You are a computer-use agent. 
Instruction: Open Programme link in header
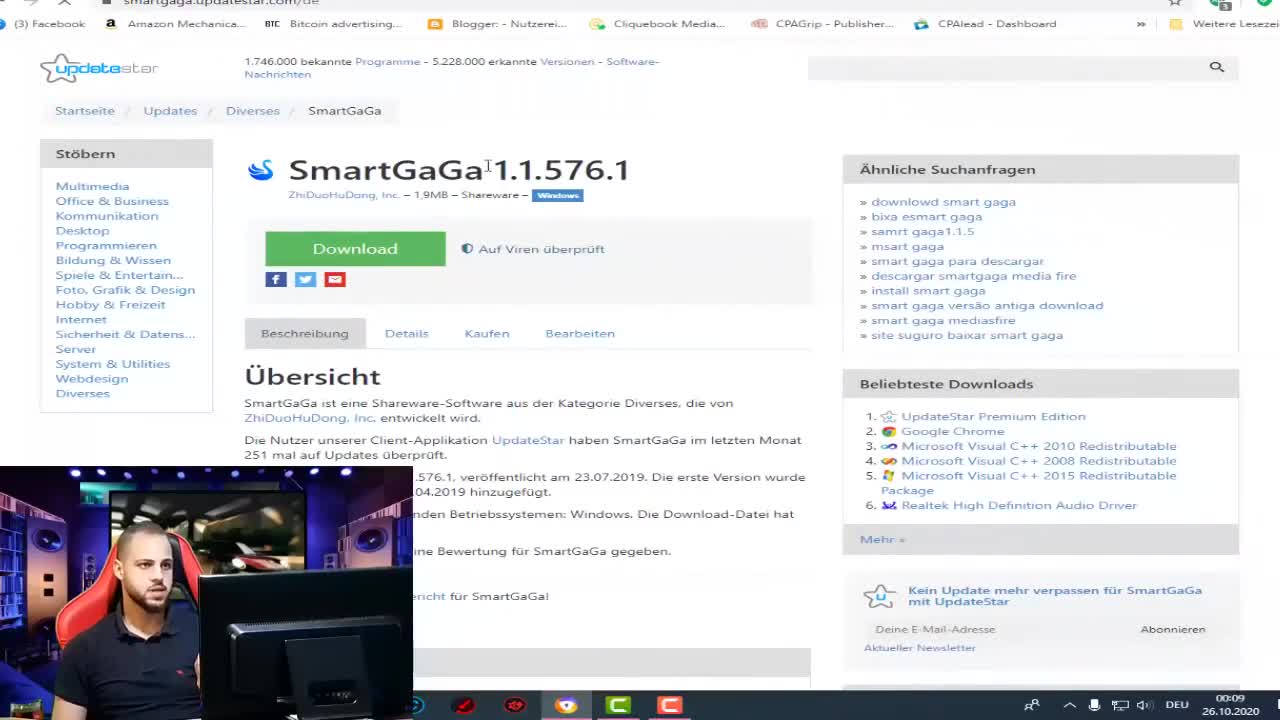388,62
